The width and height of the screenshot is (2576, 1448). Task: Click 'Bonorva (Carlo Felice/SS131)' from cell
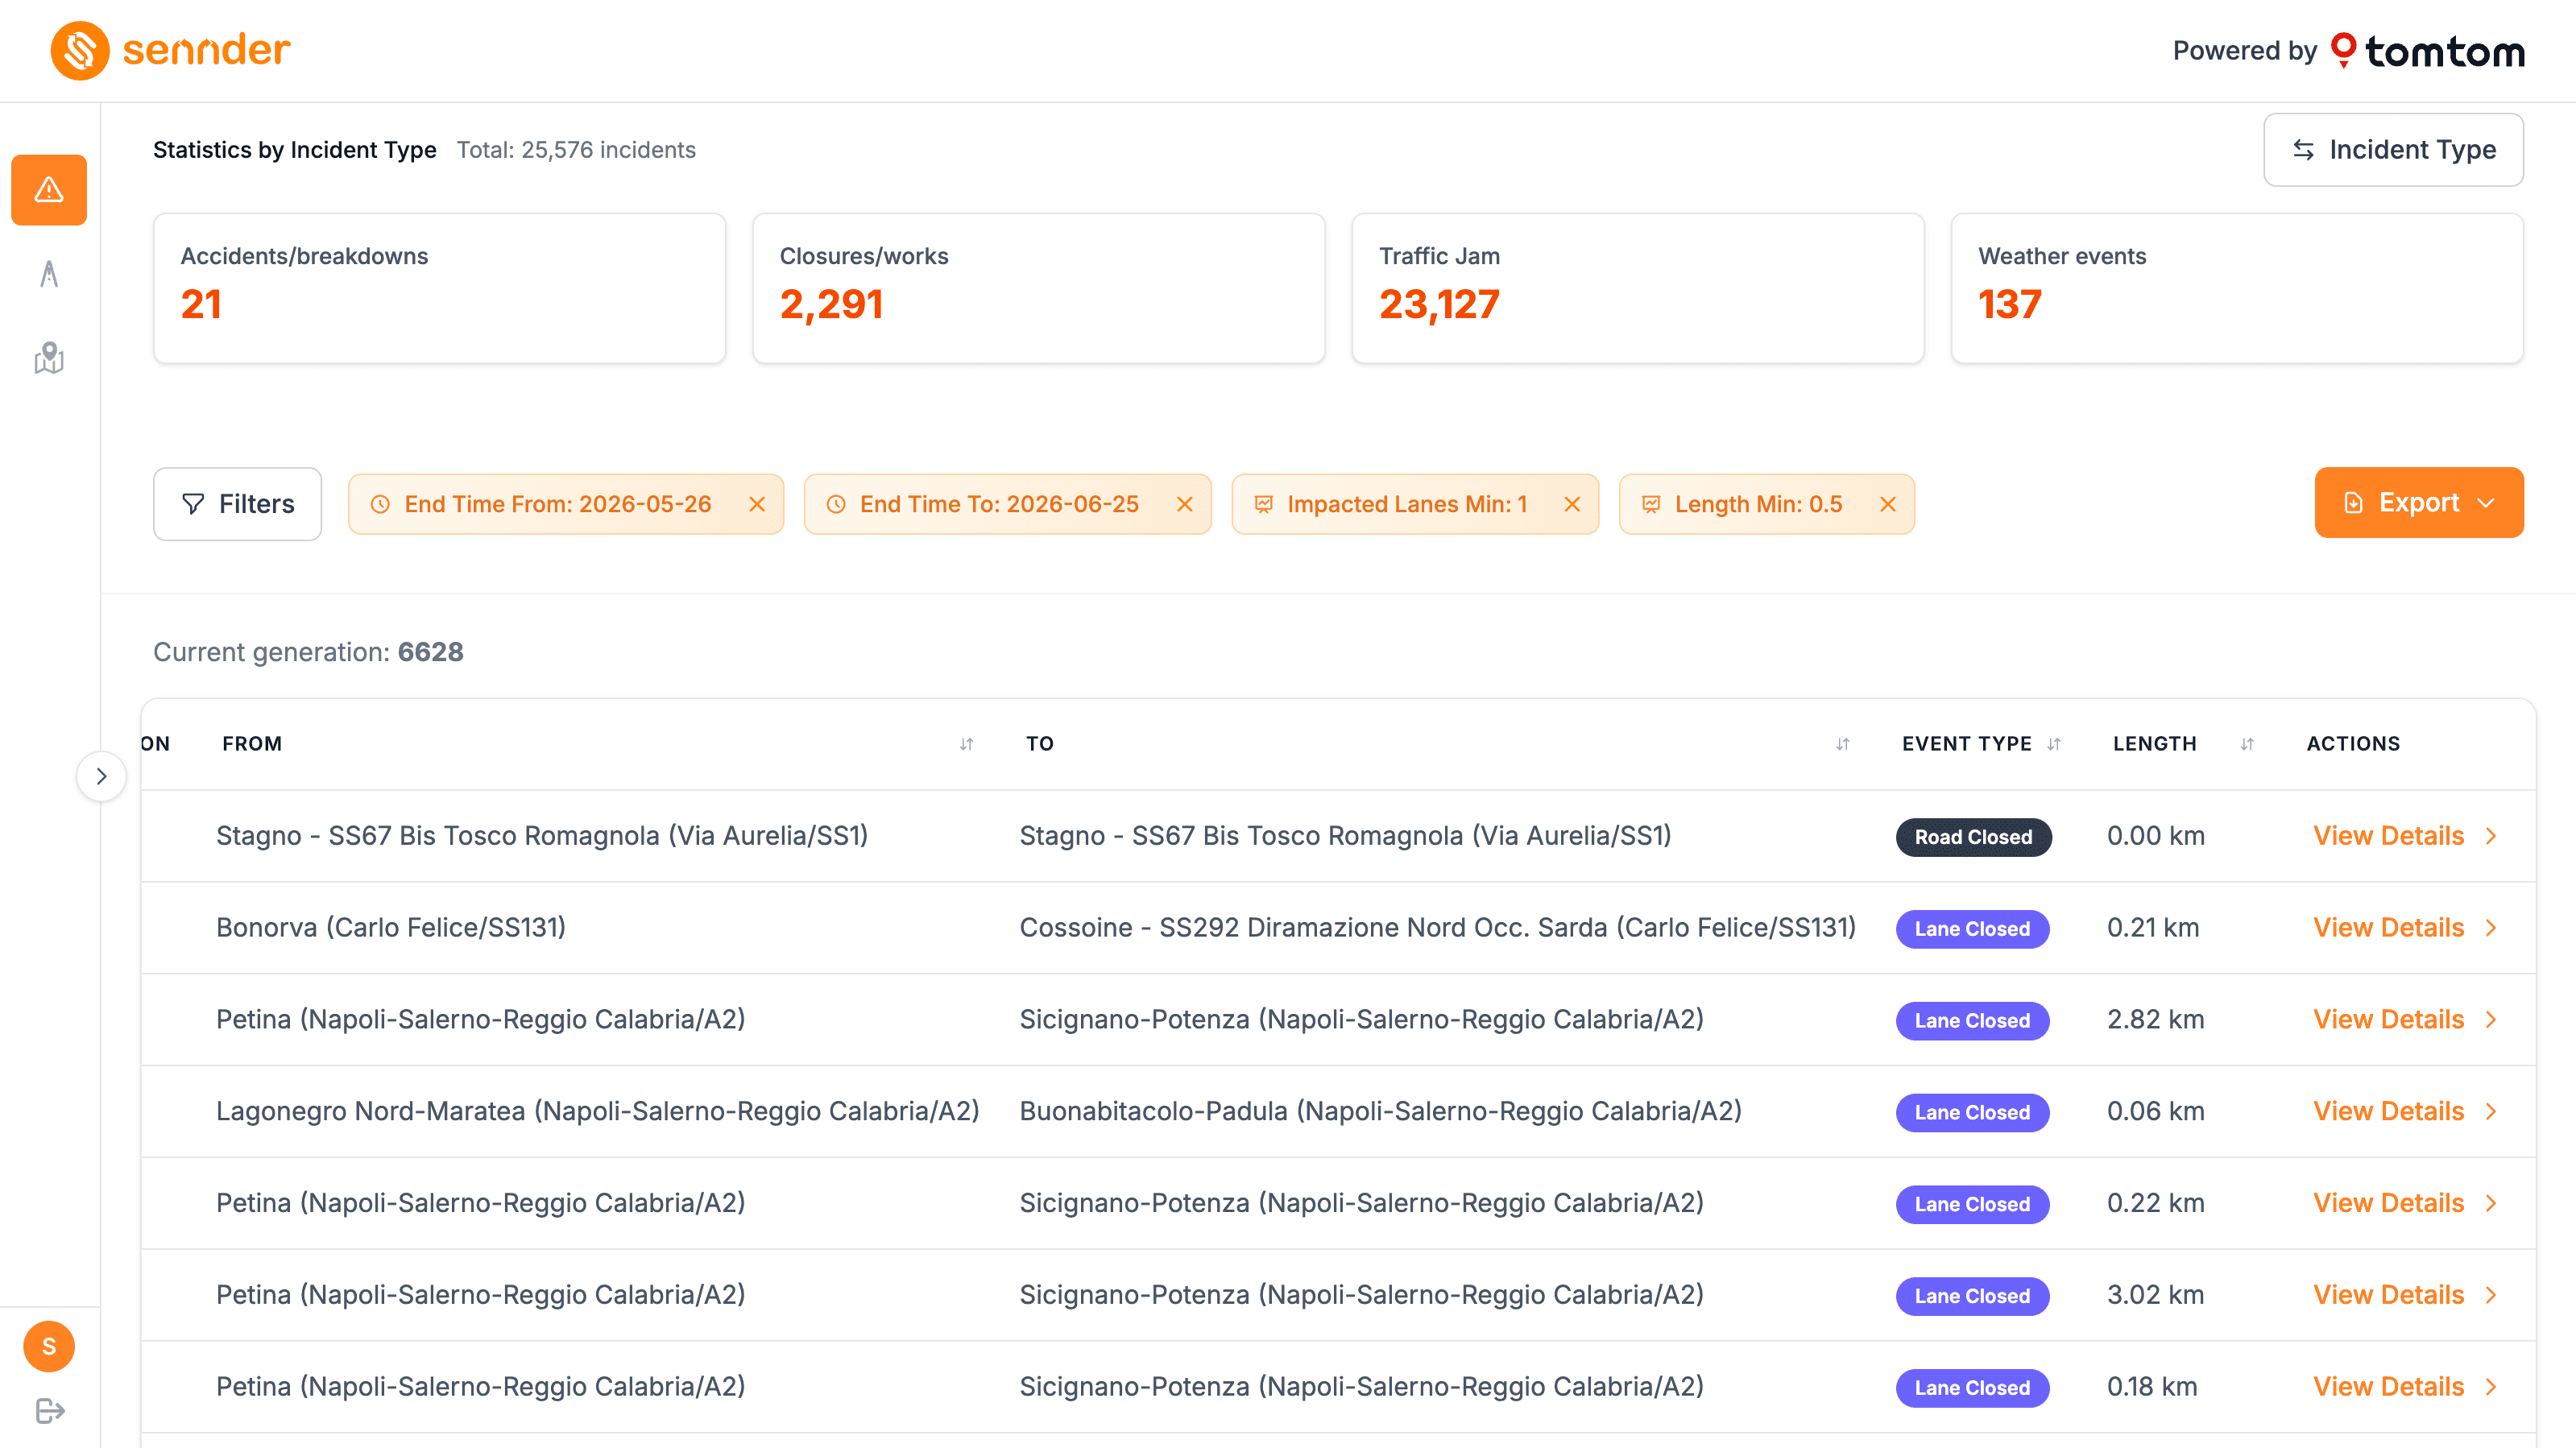(391, 928)
